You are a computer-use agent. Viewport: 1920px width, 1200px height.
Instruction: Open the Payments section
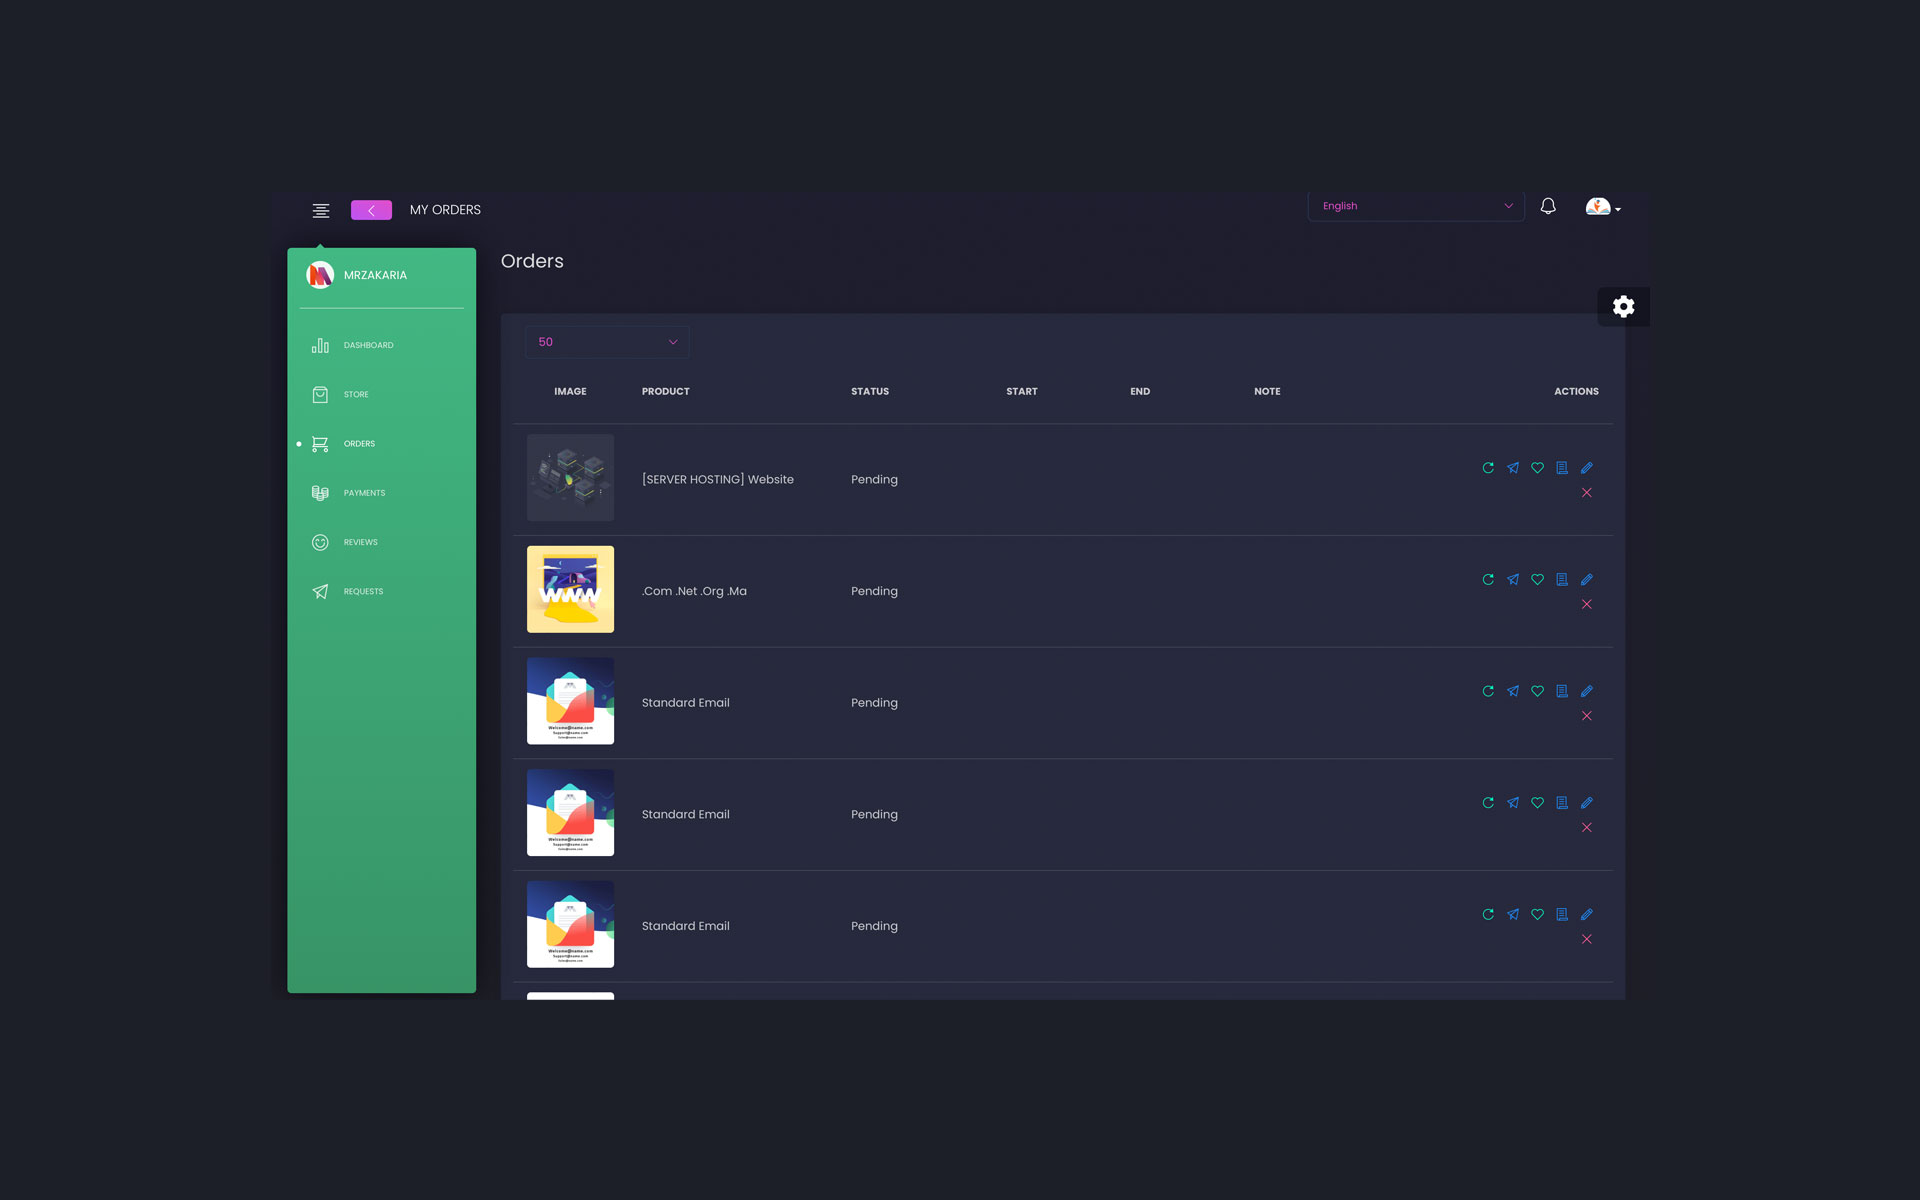coord(364,492)
